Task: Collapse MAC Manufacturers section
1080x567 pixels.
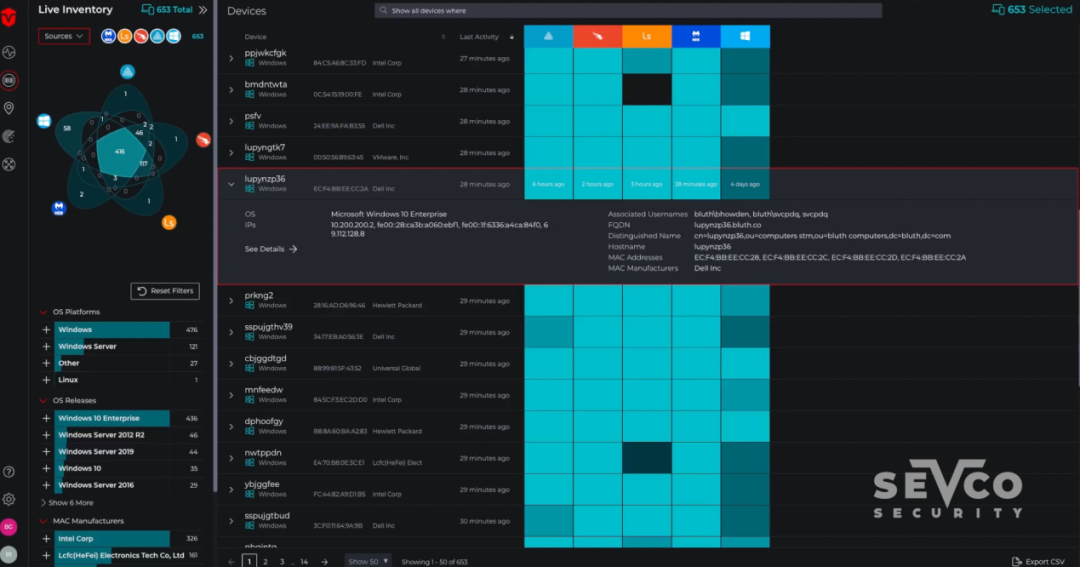Action: [x=43, y=521]
